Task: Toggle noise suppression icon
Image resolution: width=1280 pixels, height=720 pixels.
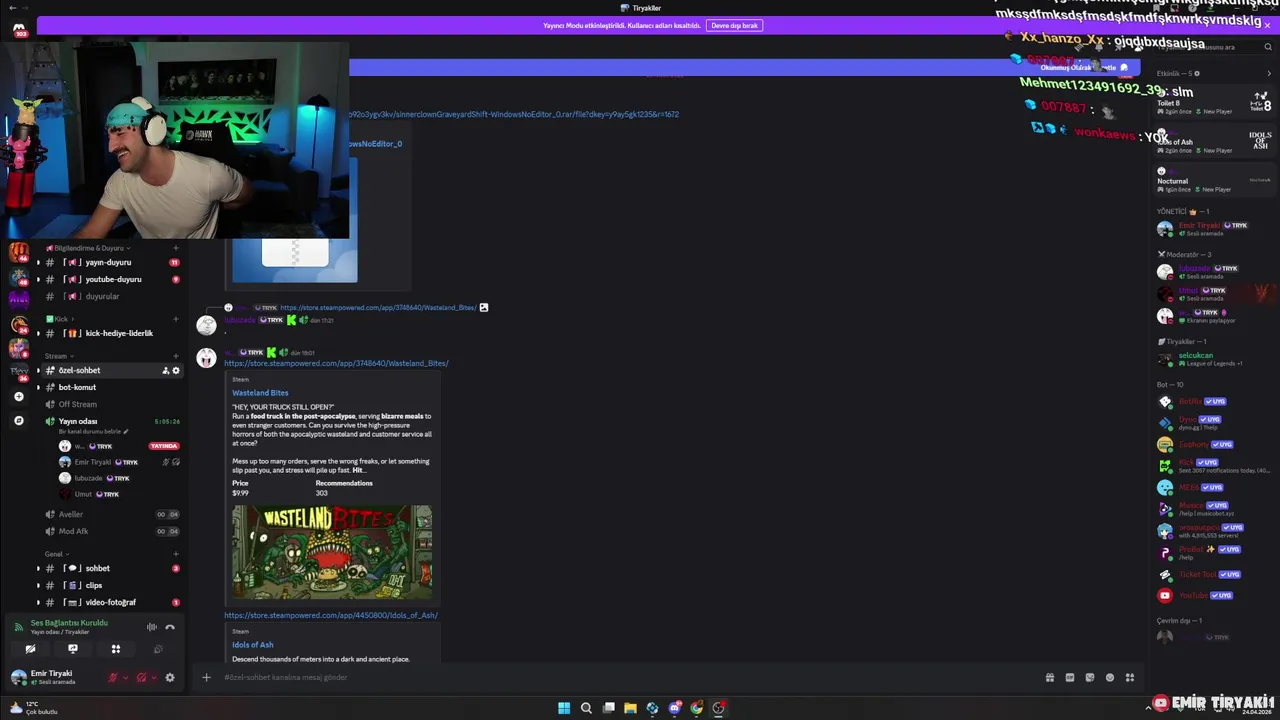Action: 152,627
